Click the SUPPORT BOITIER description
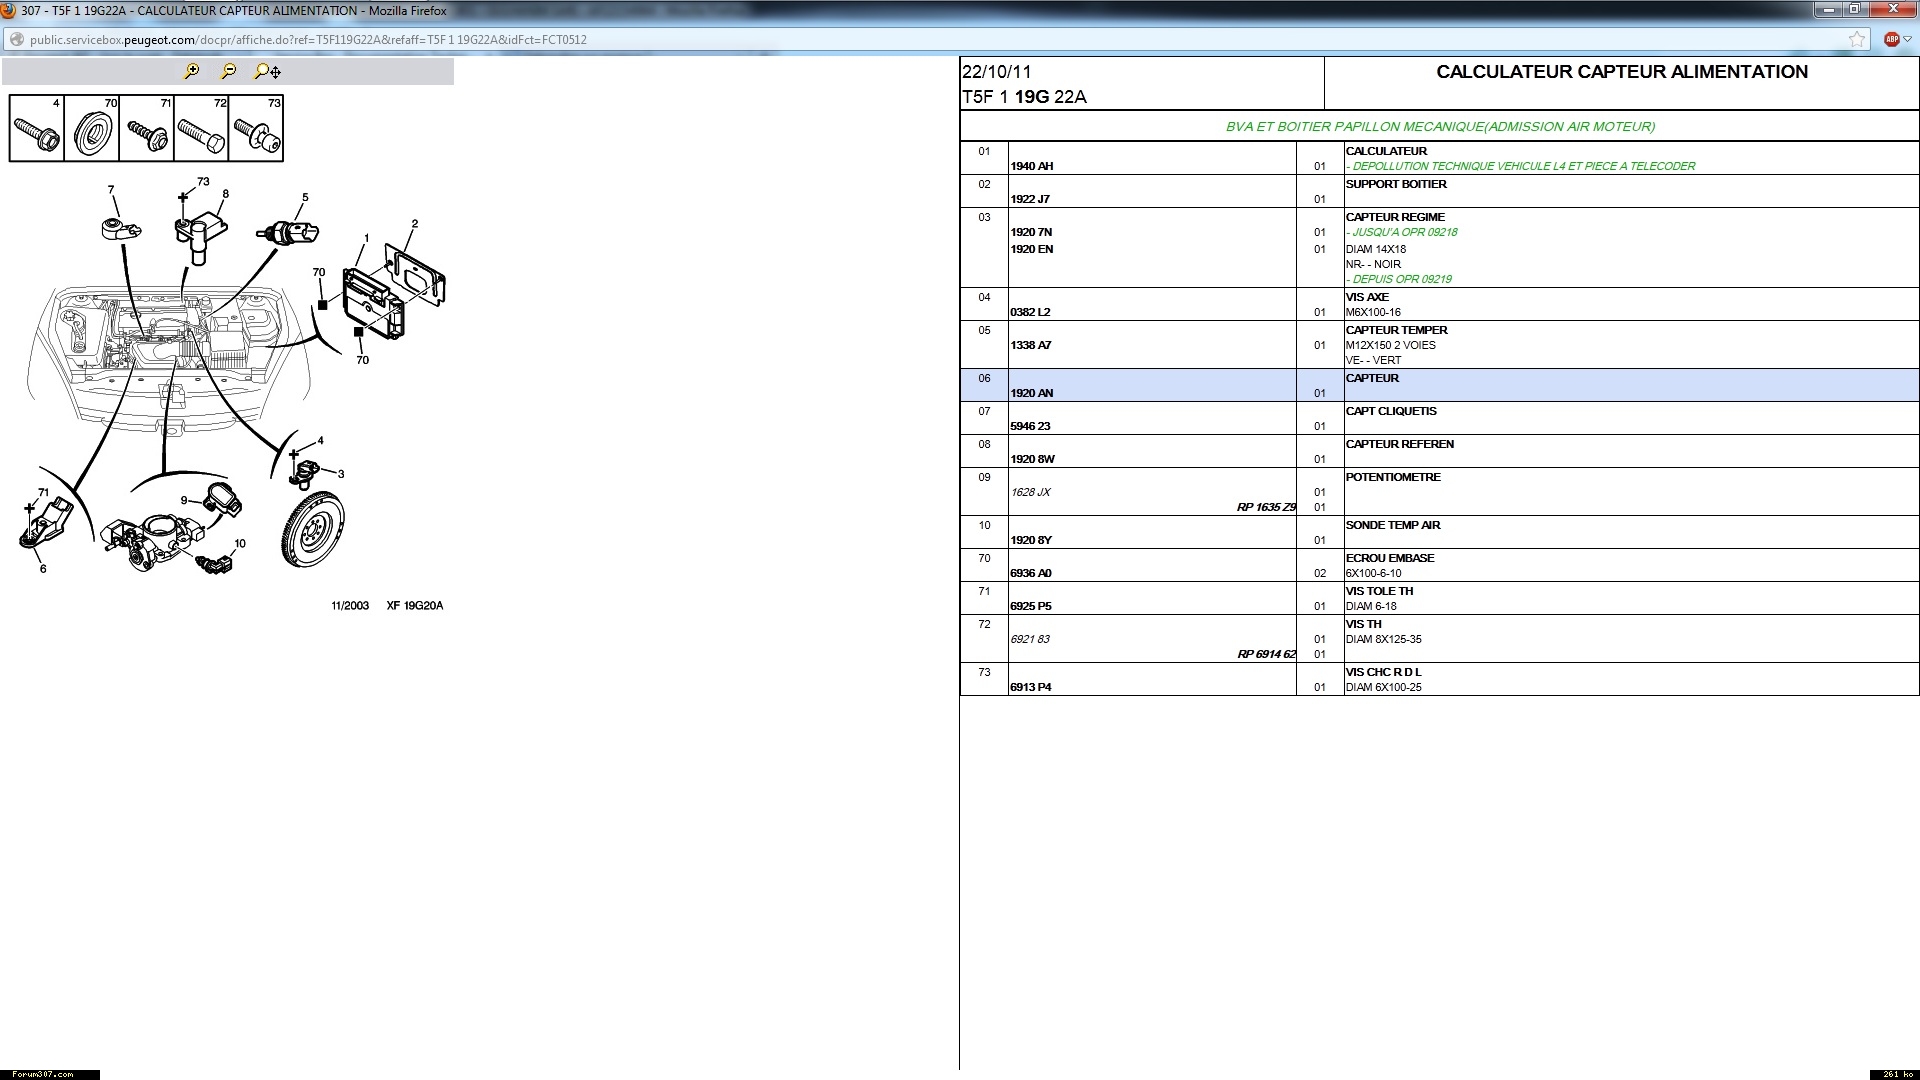The width and height of the screenshot is (1920, 1080). pyautogui.click(x=1396, y=184)
